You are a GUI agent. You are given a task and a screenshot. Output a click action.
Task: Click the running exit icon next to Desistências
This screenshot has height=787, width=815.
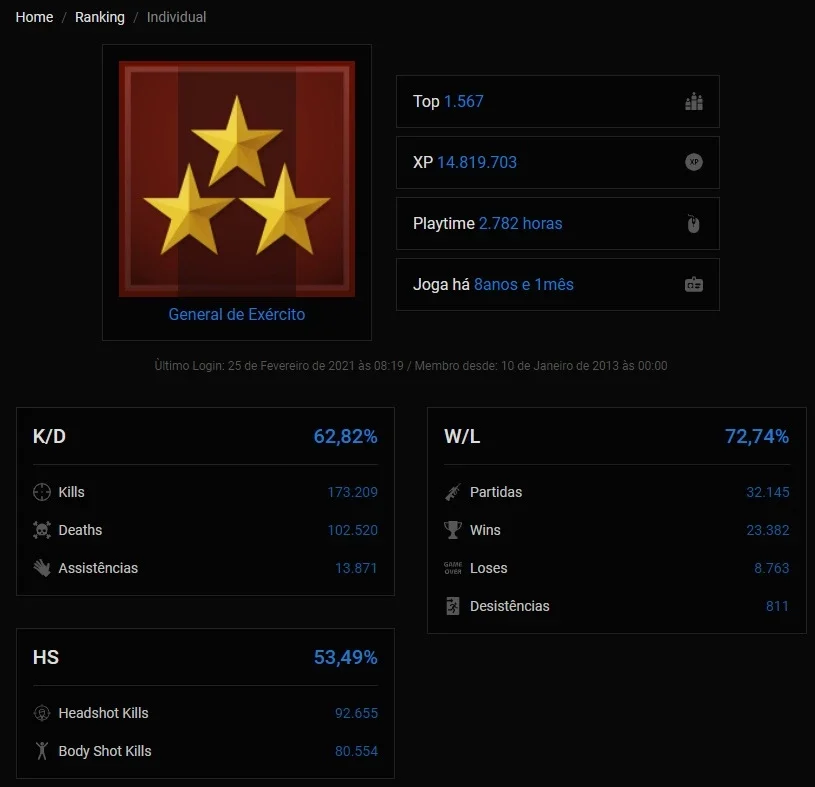(453, 606)
